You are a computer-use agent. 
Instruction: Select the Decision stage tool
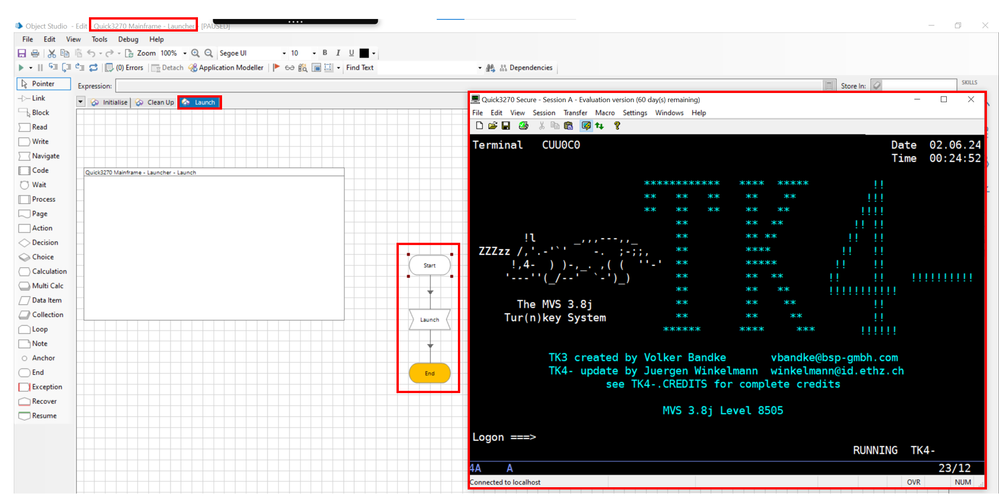point(44,242)
